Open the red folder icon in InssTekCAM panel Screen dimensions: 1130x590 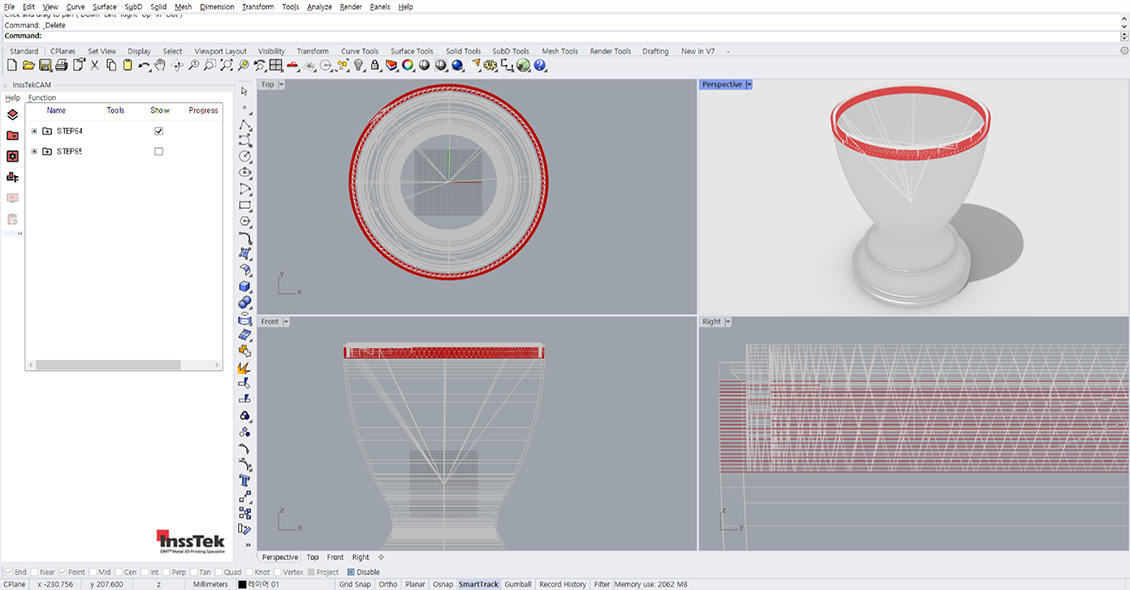pos(13,135)
